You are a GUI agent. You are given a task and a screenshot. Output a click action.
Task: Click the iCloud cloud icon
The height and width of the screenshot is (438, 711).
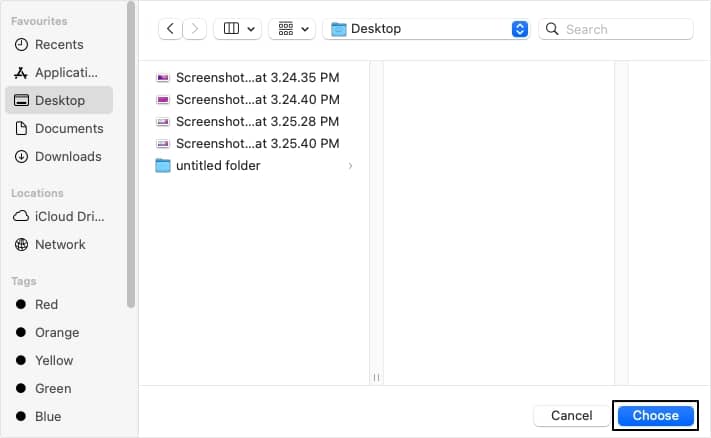[x=21, y=216]
